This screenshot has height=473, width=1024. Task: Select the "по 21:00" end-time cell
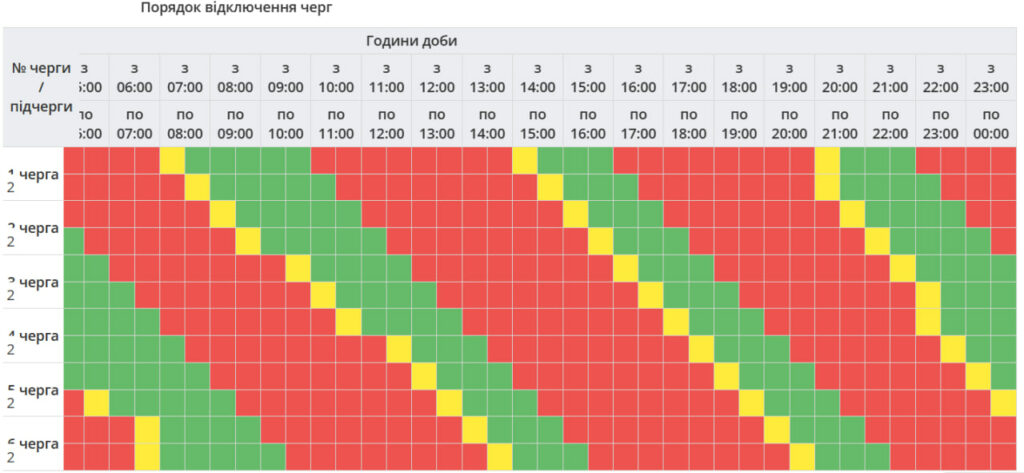tap(839, 124)
